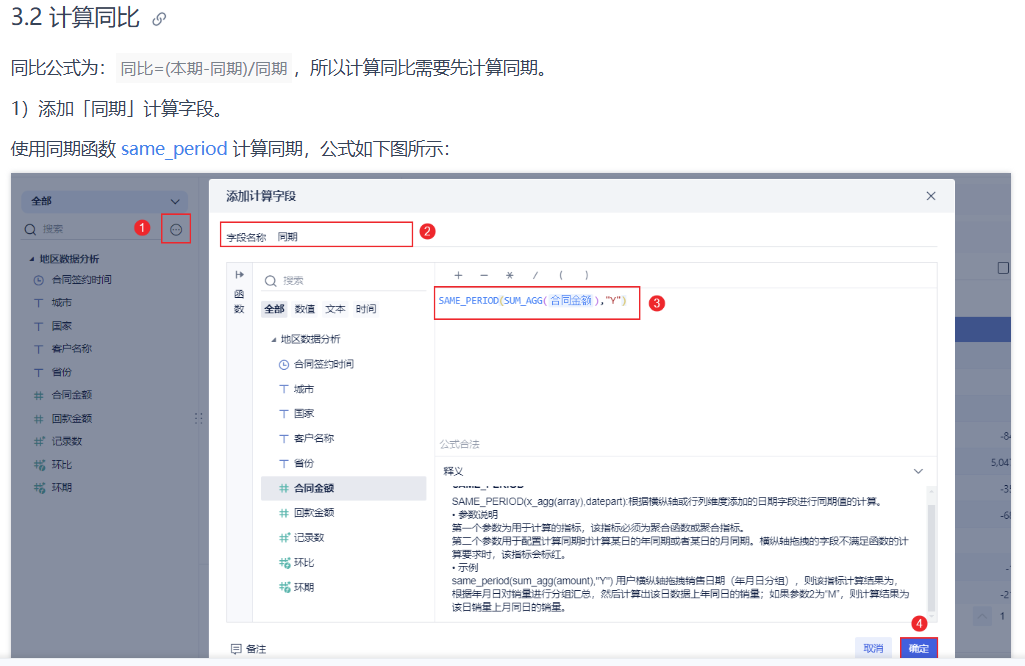Insert plus operator into formula
Viewport: 1025px width, 666px height.
click(458, 275)
